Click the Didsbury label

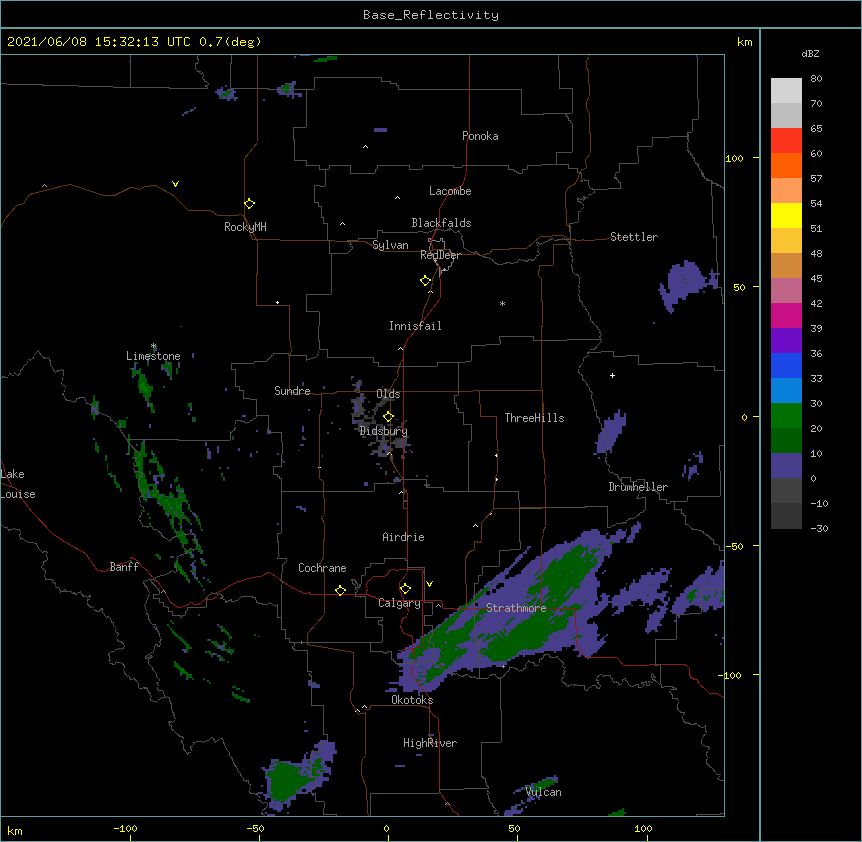tap(383, 431)
